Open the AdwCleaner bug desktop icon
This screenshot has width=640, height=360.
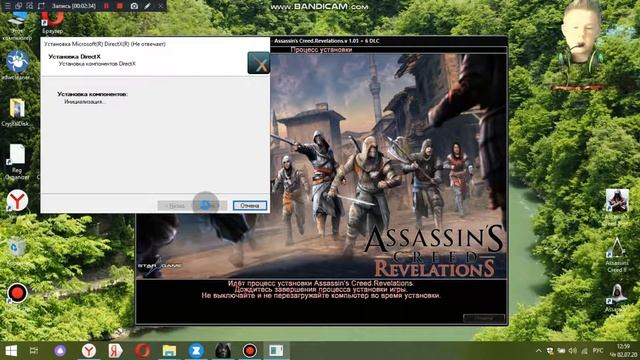(17, 65)
